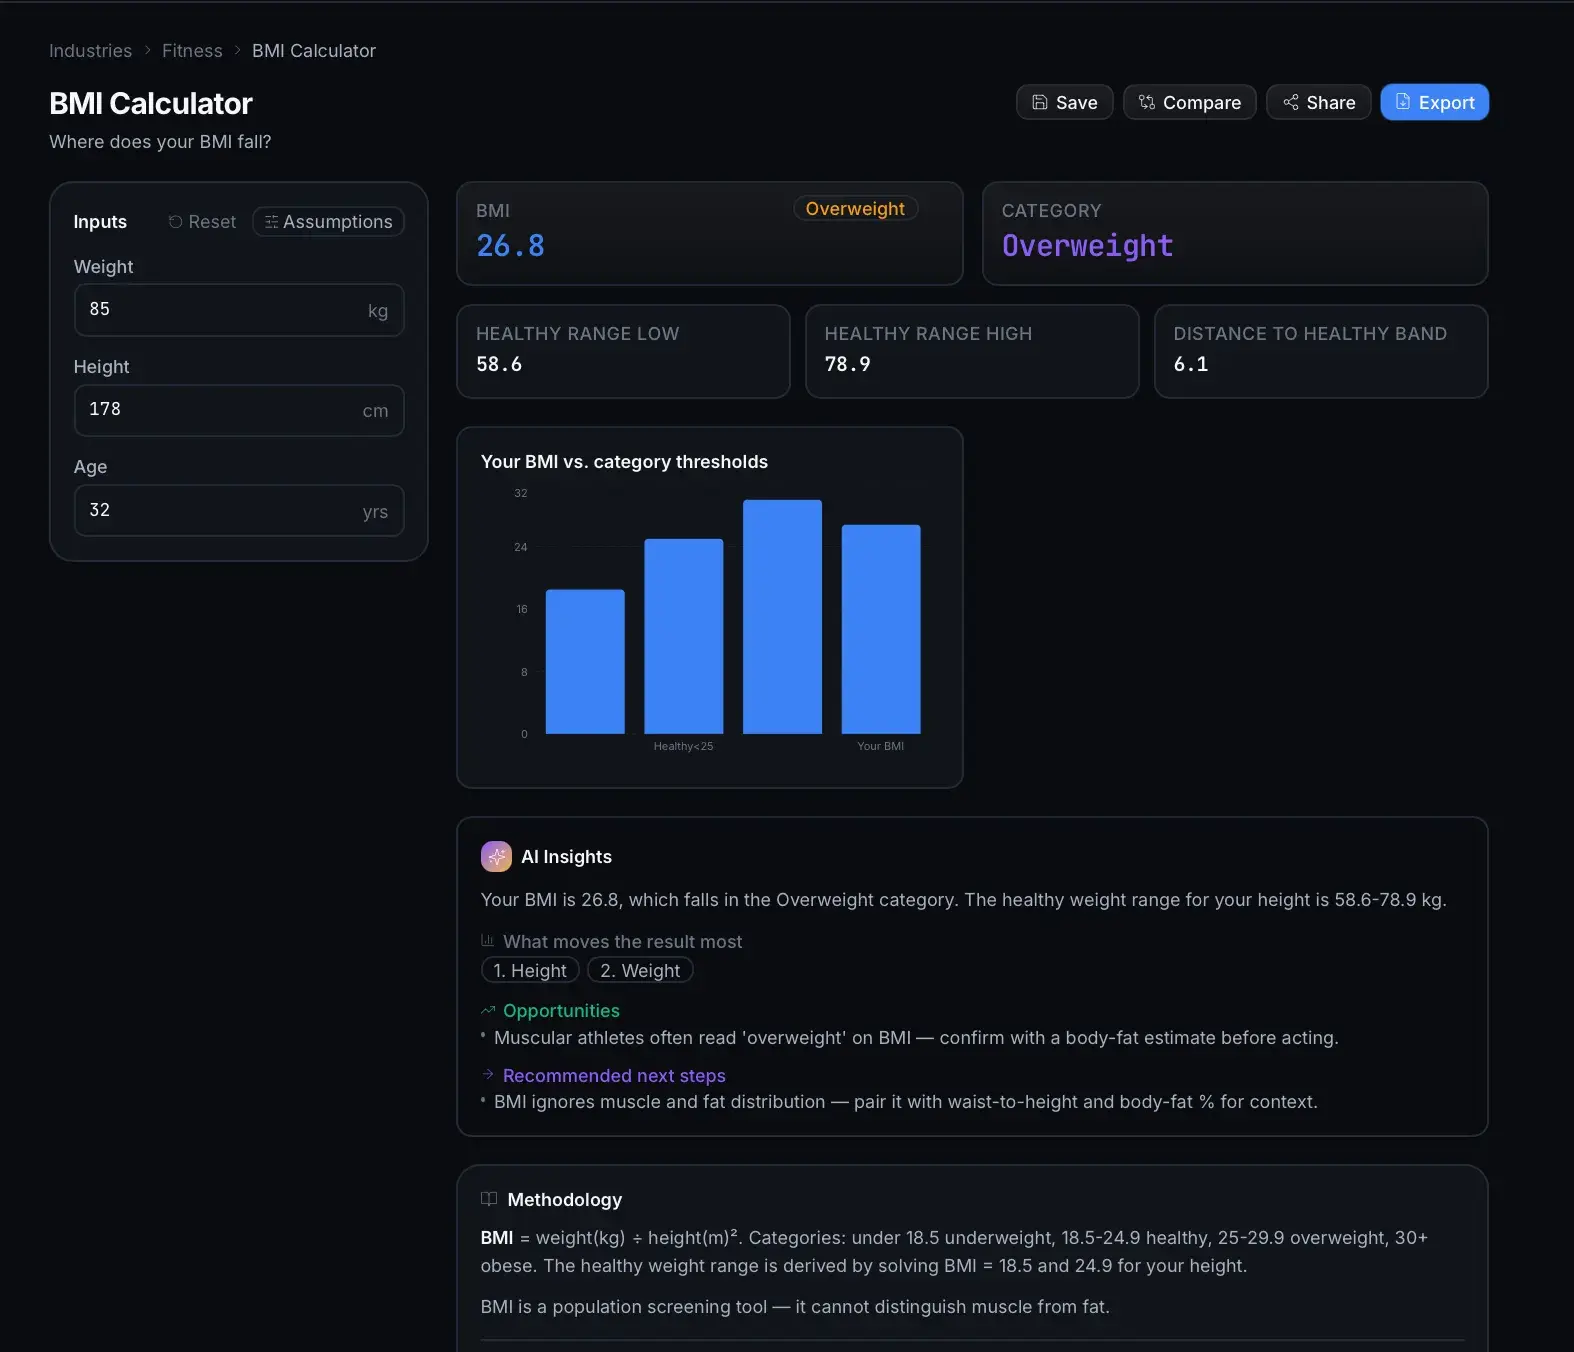
Task: Click the BMI value 26.8
Action: point(510,246)
